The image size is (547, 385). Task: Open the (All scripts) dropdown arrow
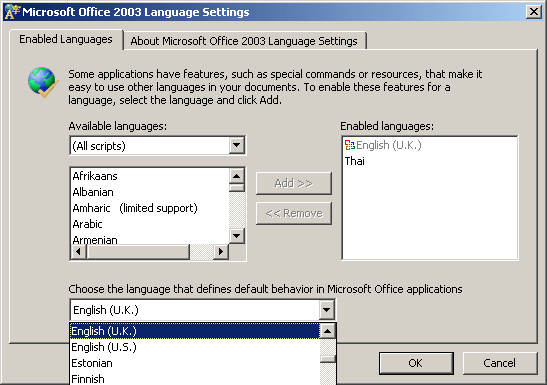point(237,145)
